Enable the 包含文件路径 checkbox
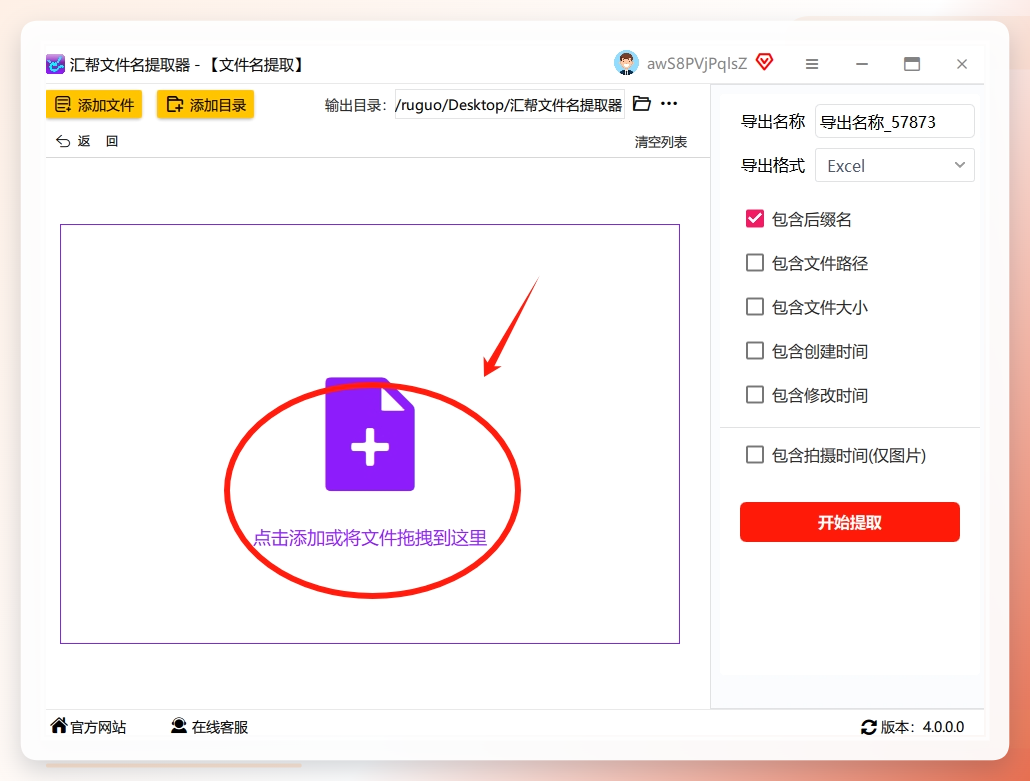The image size is (1030, 781). tap(755, 263)
